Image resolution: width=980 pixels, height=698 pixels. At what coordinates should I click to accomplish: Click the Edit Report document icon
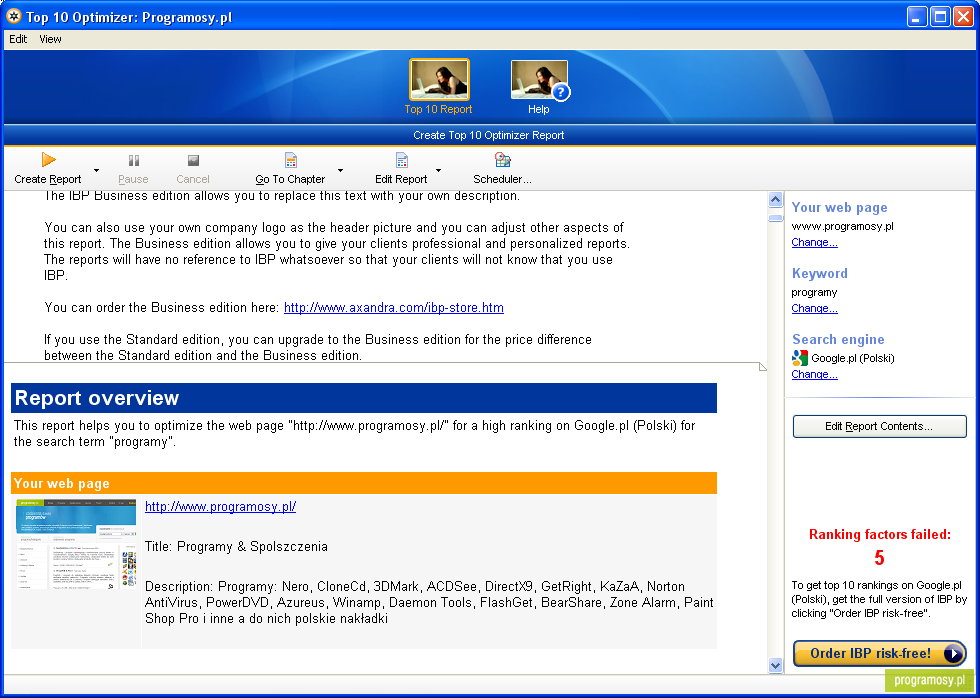(402, 161)
